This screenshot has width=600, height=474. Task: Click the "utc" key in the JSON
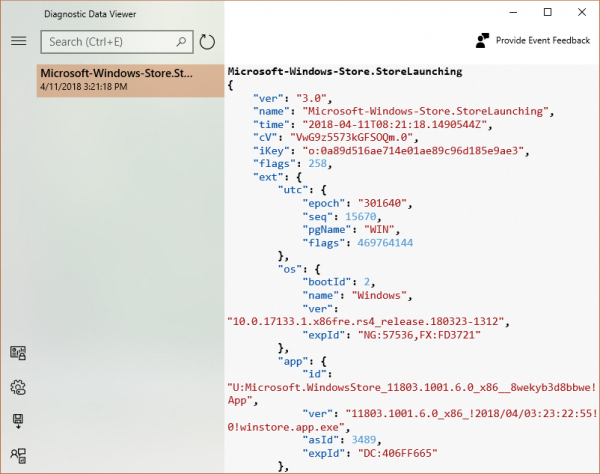[293, 190]
